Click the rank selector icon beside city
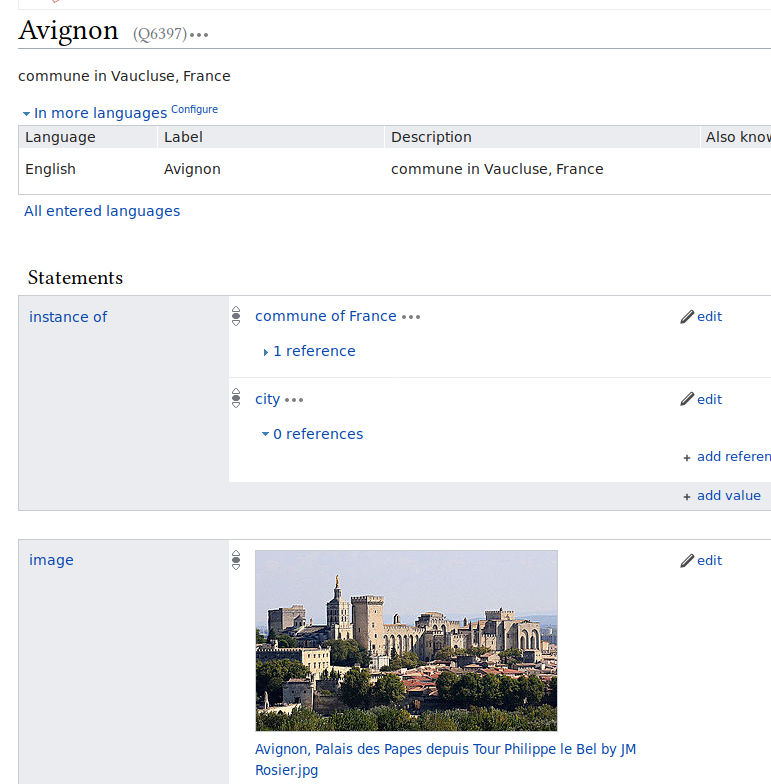 (236, 399)
